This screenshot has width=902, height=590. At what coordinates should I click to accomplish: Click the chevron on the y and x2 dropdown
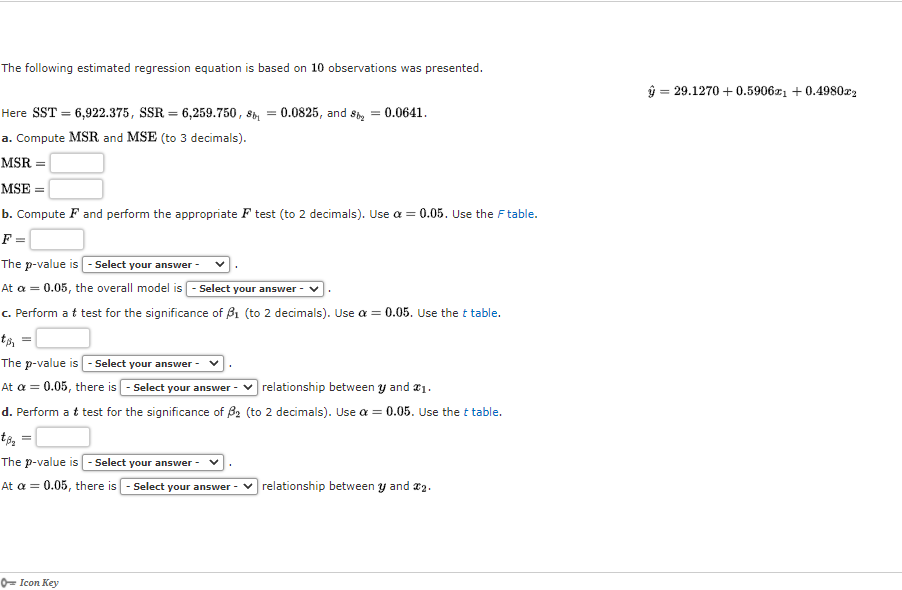250,486
